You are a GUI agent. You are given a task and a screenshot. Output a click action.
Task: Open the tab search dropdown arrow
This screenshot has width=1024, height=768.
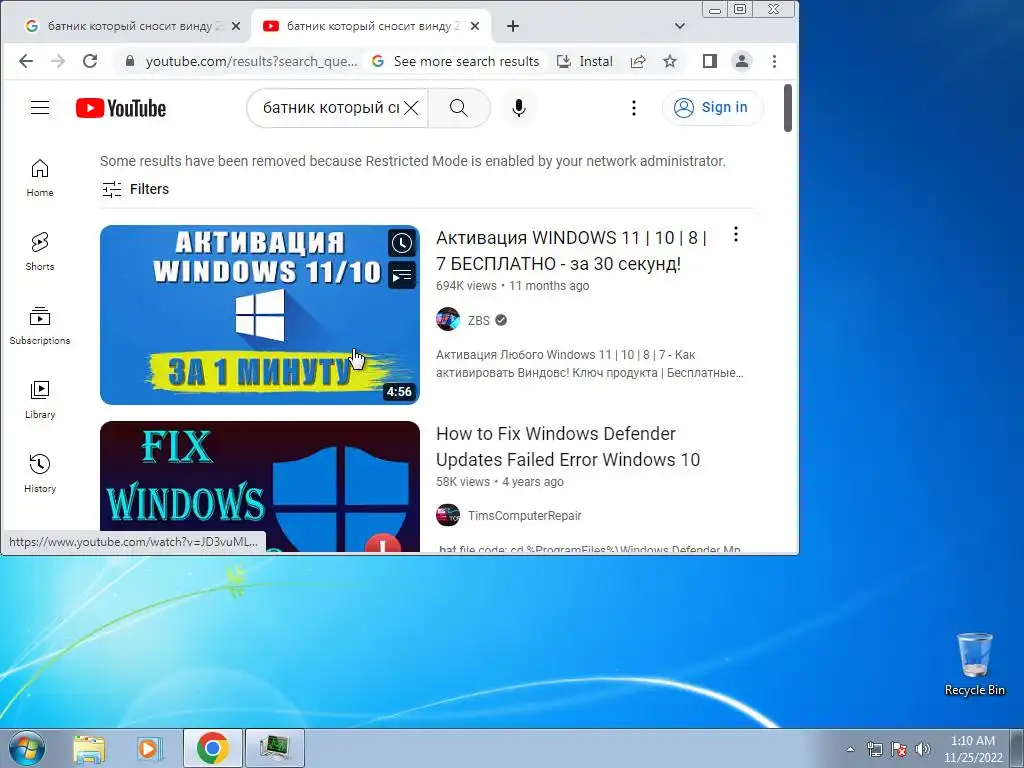(x=680, y=26)
